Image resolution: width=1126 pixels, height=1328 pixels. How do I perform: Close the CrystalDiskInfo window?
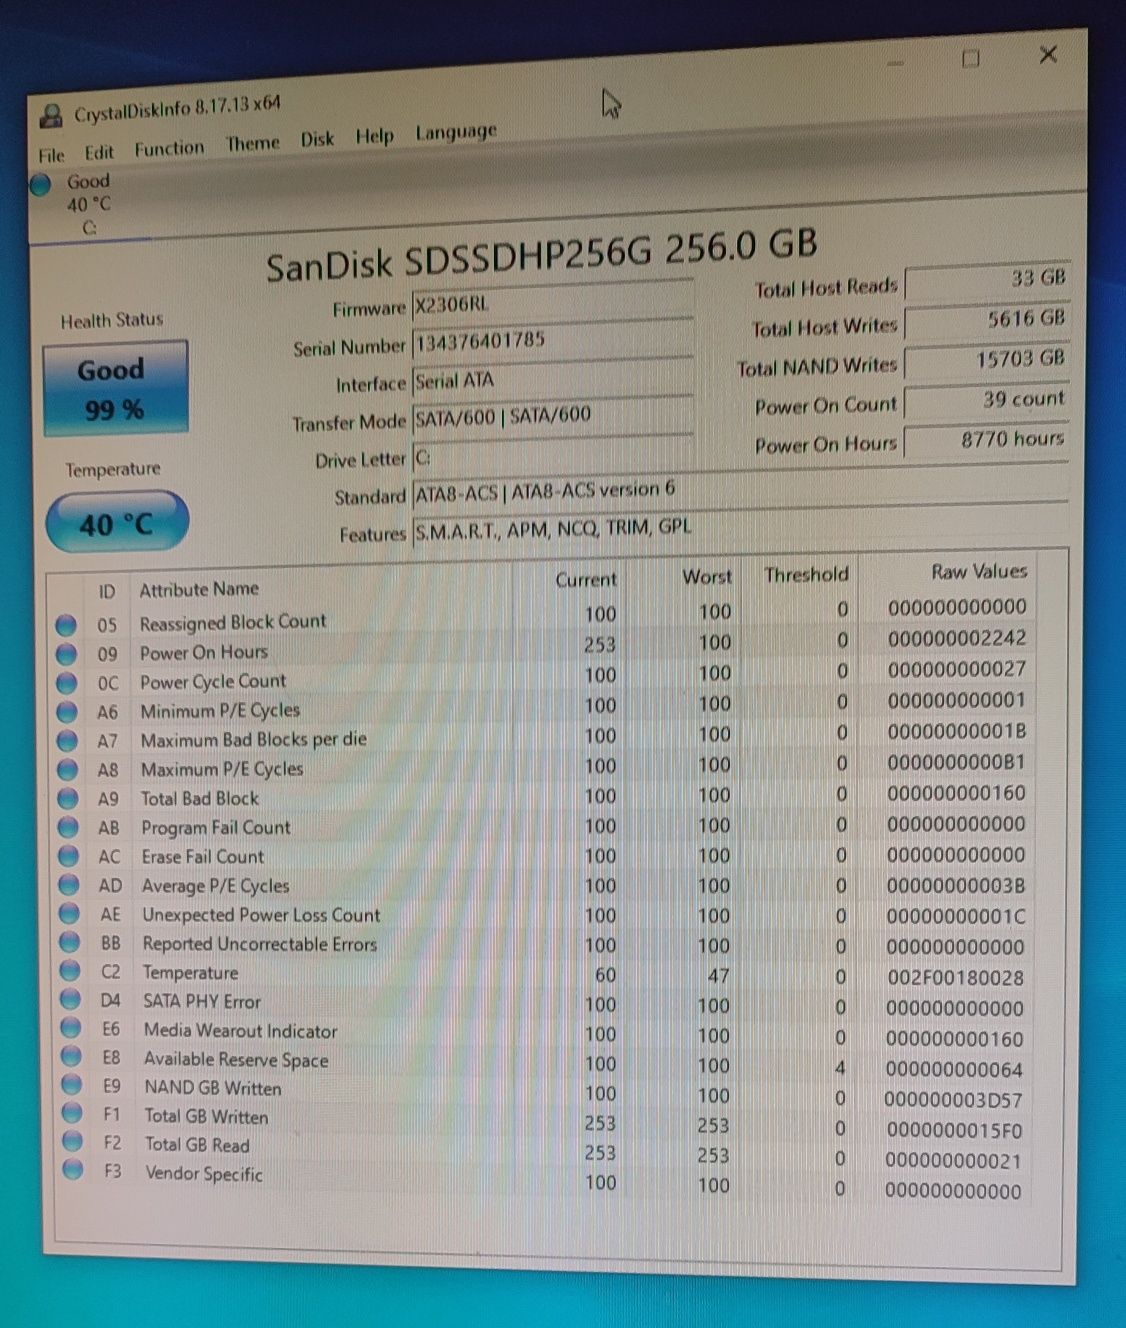[1048, 54]
